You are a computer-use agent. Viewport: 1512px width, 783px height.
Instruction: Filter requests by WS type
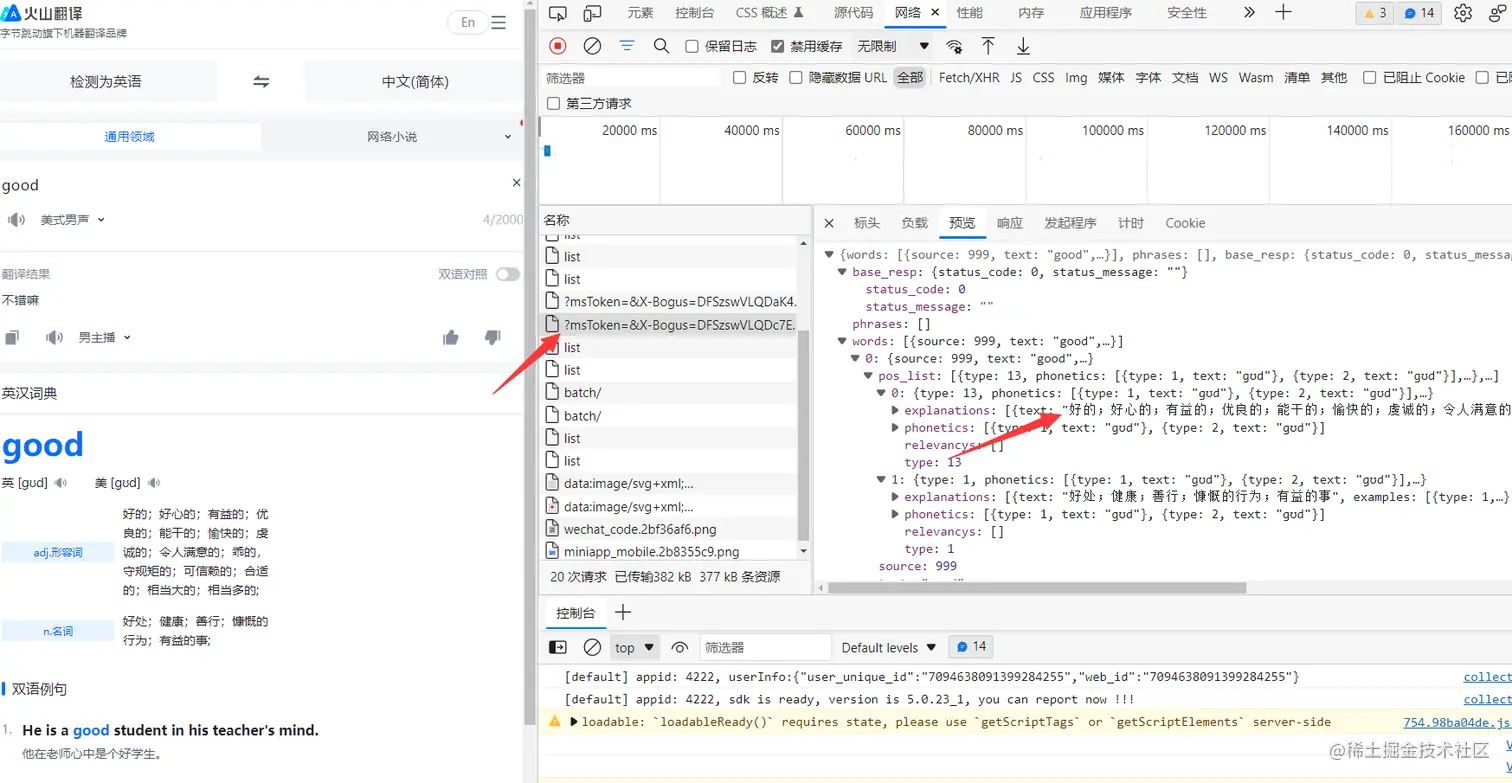click(x=1218, y=77)
